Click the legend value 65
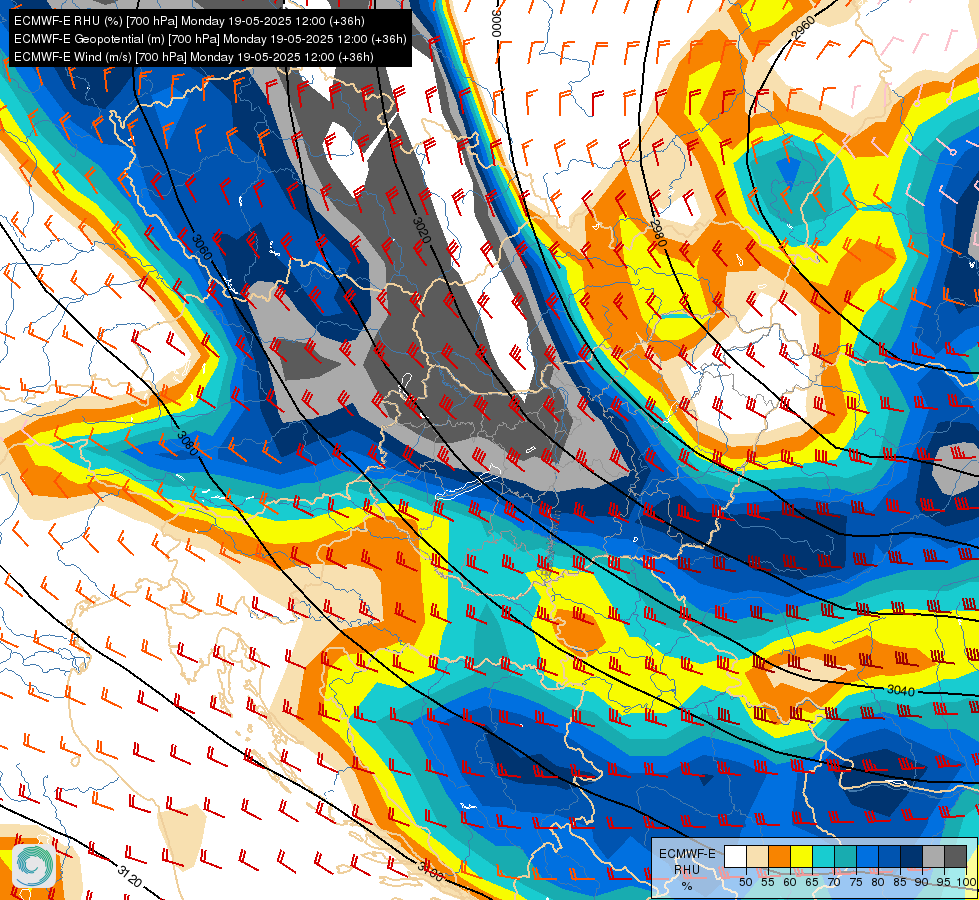Viewport: 979px width, 900px height. click(812, 882)
